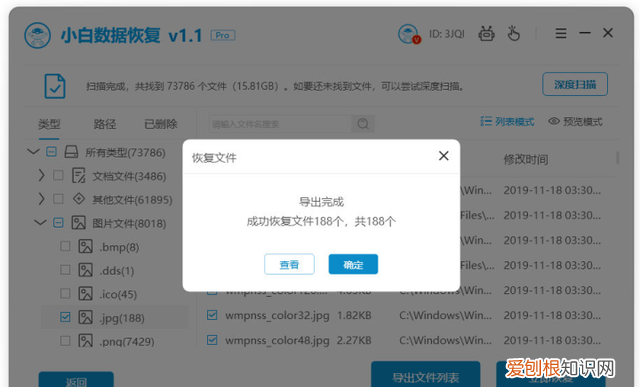Check the 其他文件(61895) checkbox

point(58,199)
